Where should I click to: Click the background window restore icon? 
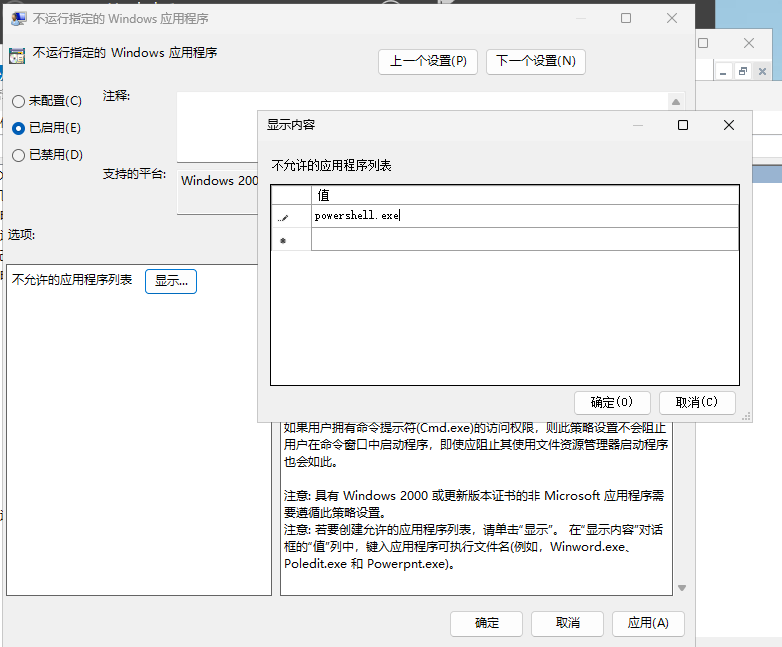(x=743, y=71)
